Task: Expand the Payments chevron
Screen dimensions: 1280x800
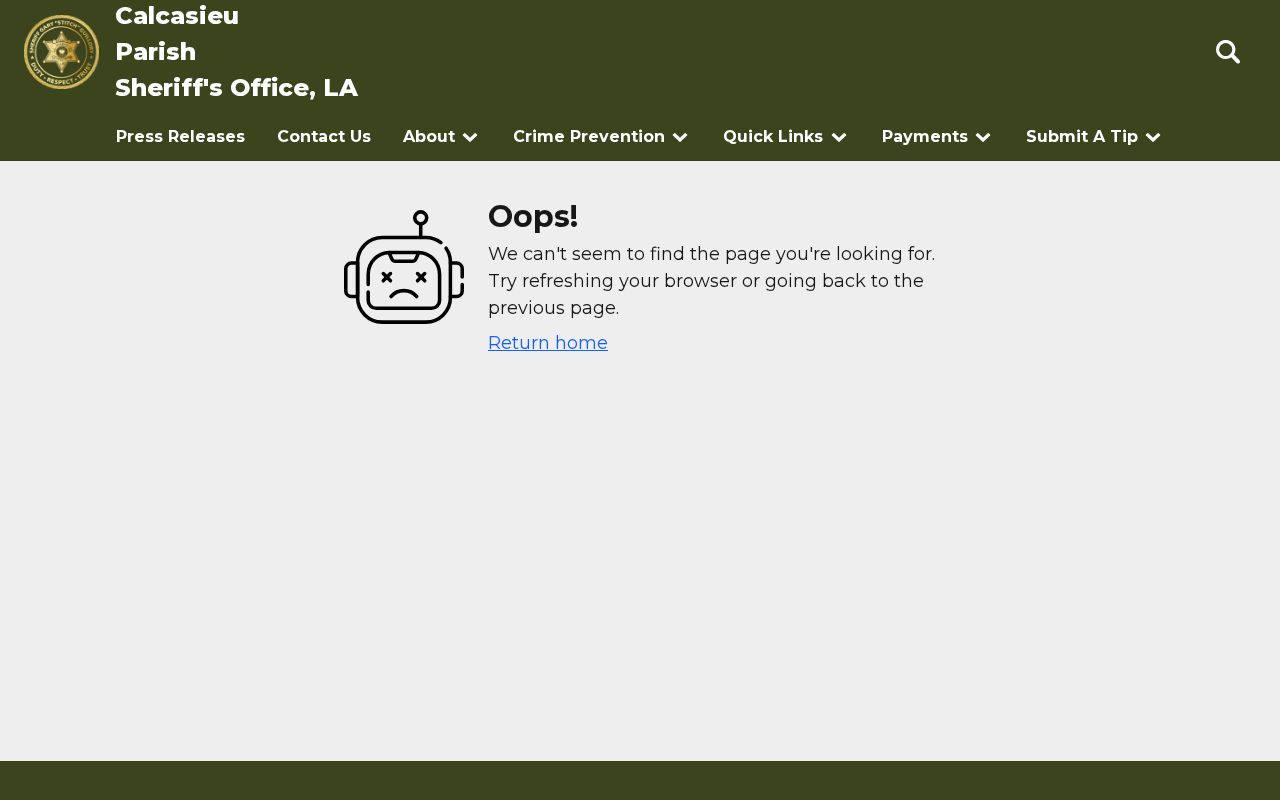Action: point(983,137)
